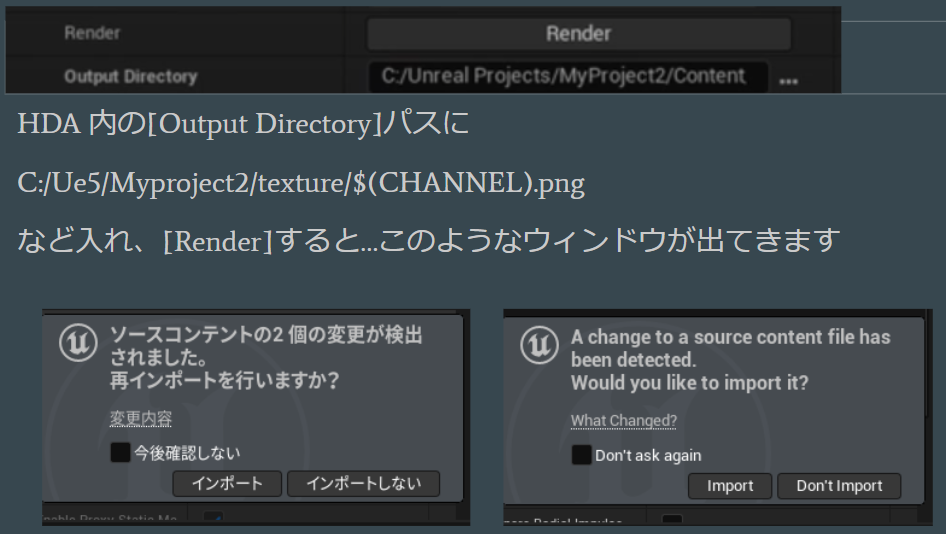Click the Output Directory path field

[568, 76]
